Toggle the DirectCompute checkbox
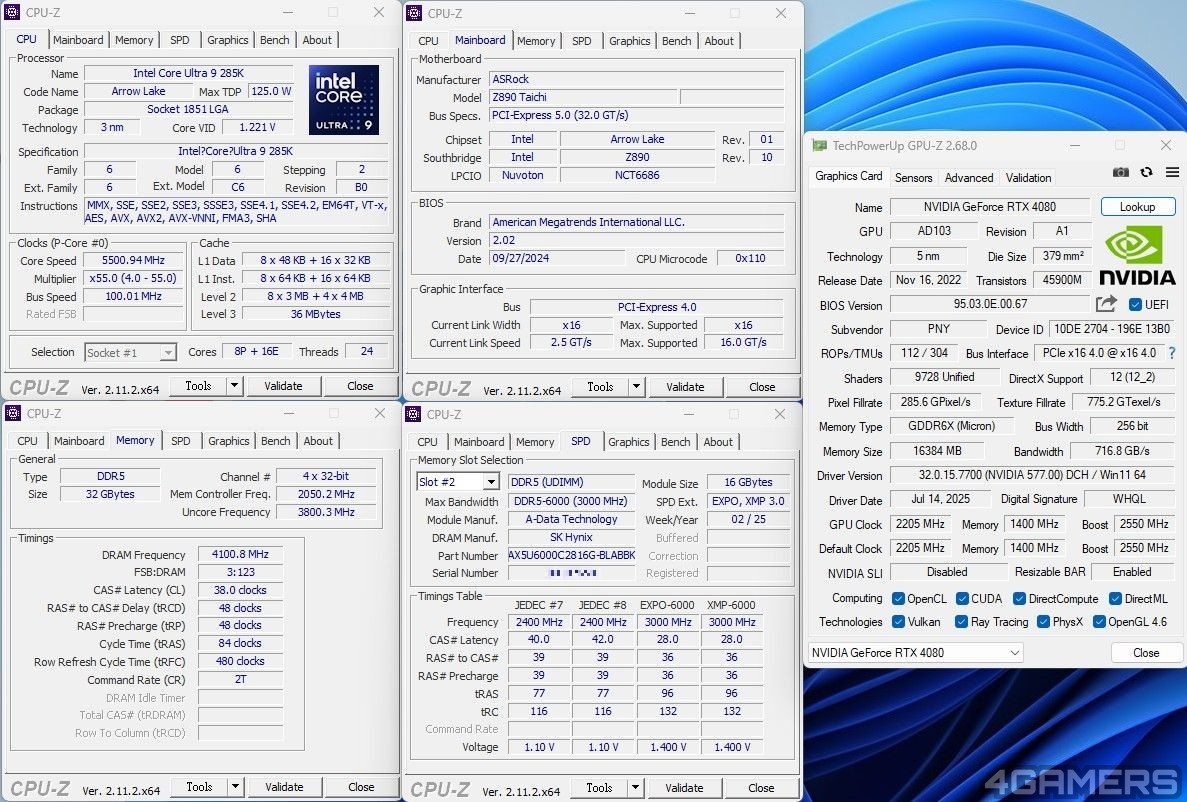Screen dimensions: 1187x802 (1020, 598)
